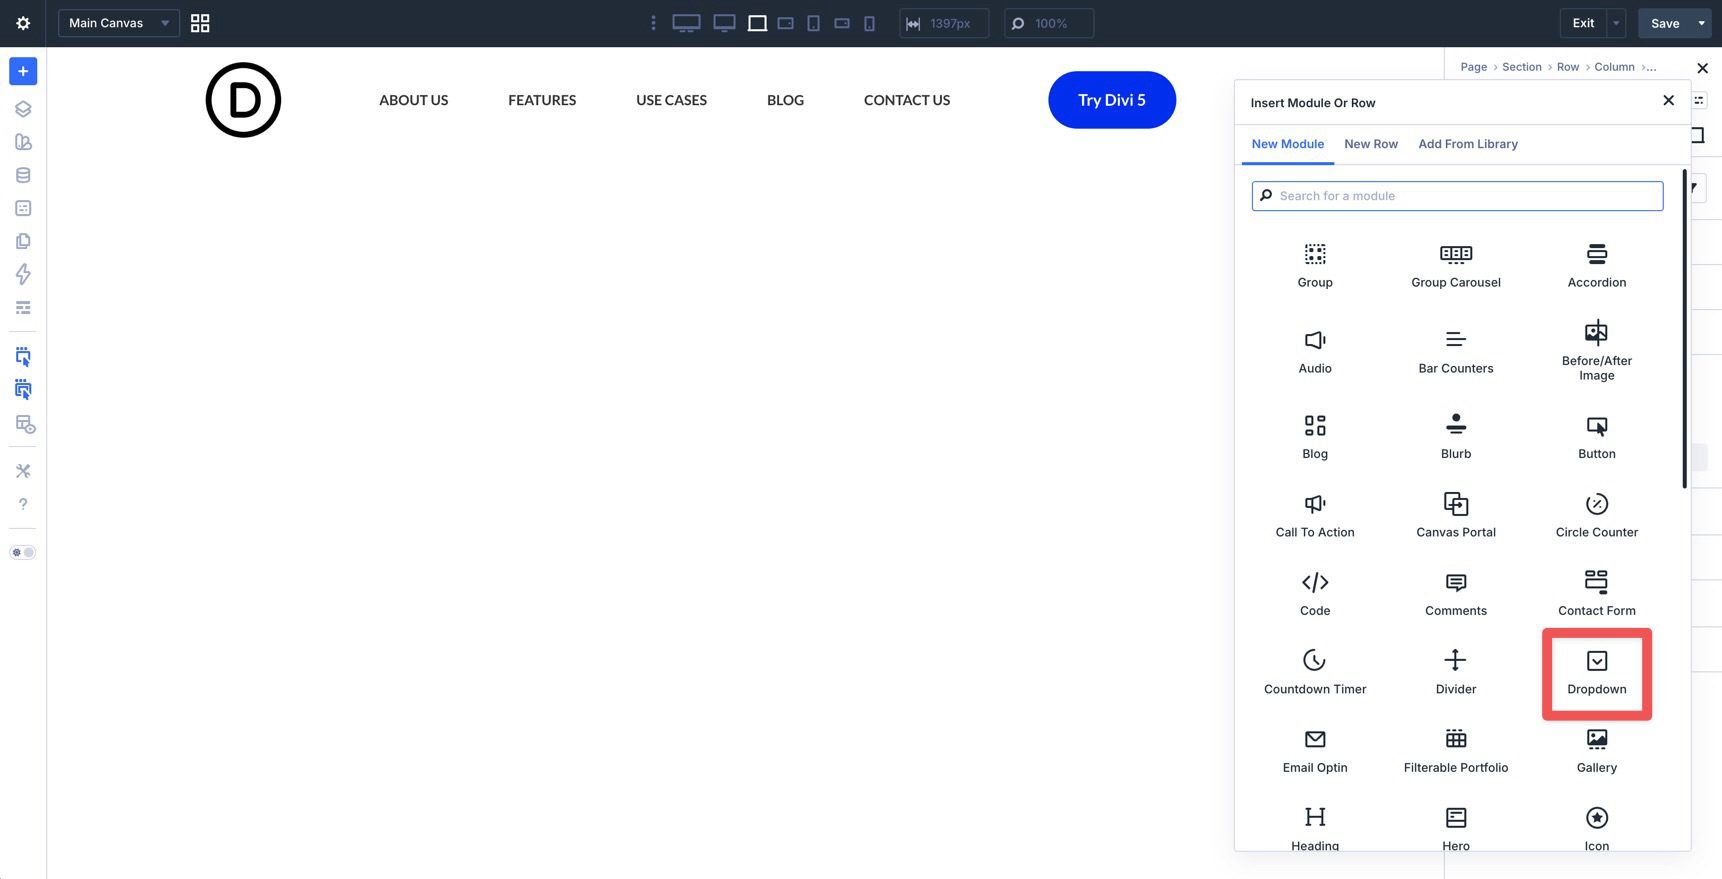Click the Search for a module field
Image resolution: width=1722 pixels, height=879 pixels.
(x=1457, y=196)
